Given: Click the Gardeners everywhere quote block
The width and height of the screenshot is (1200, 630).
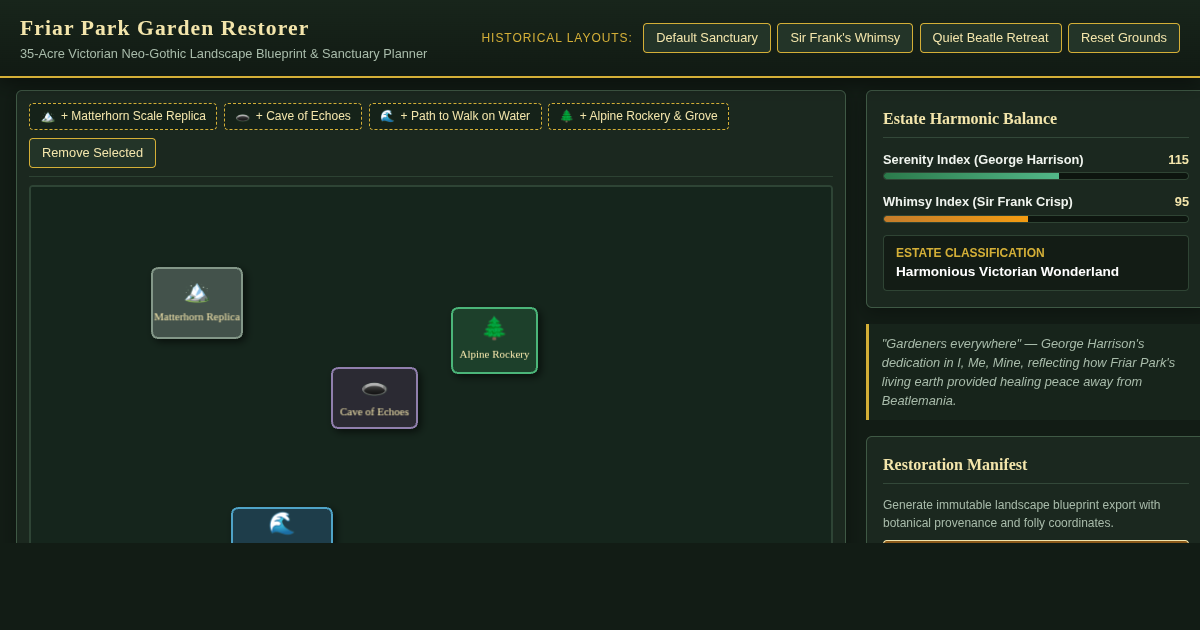Looking at the screenshot, I should point(1034,372).
